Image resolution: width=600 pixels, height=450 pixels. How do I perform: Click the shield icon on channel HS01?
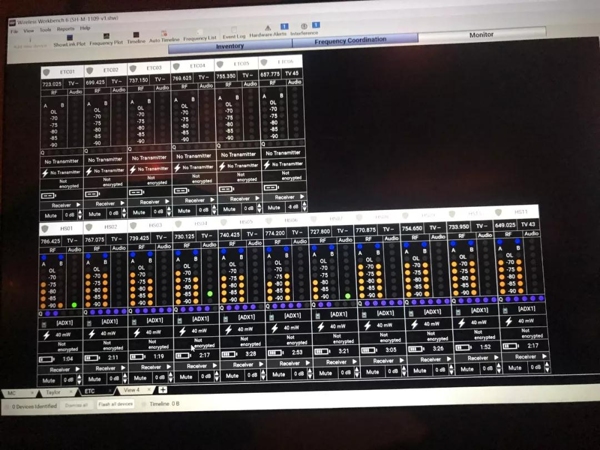(45, 229)
